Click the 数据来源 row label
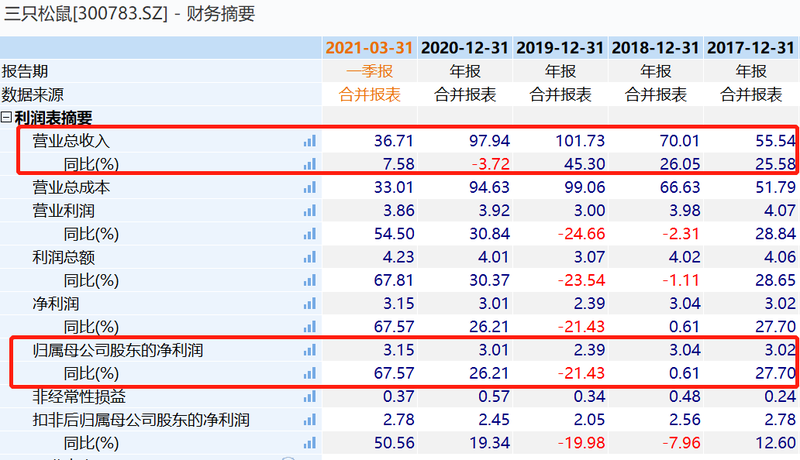The image size is (800, 460). tap(33, 94)
